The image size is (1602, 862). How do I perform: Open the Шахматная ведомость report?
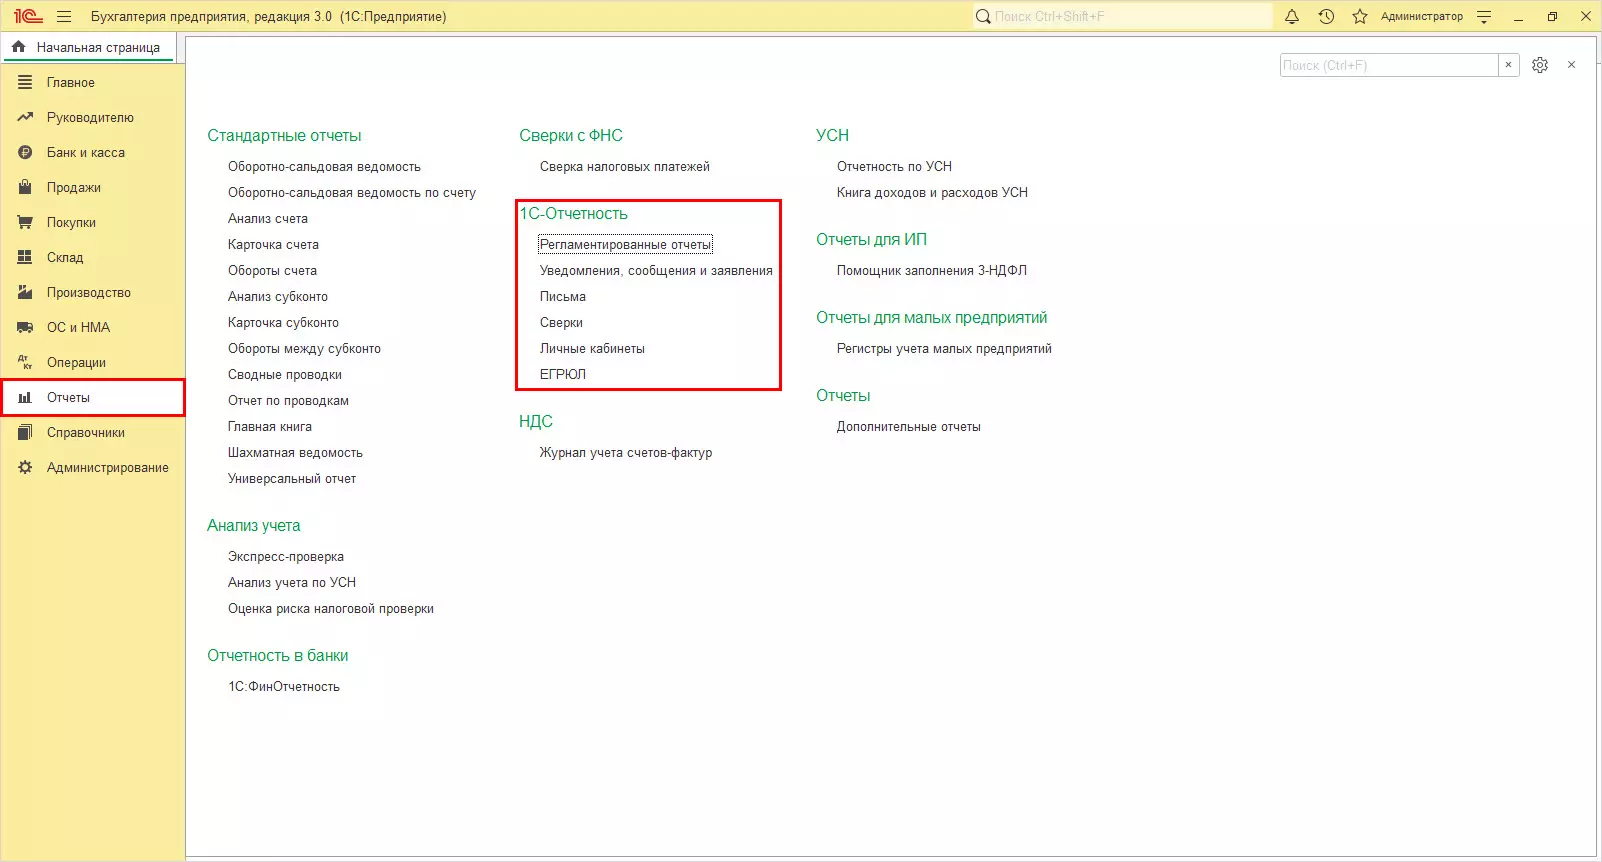click(x=295, y=453)
